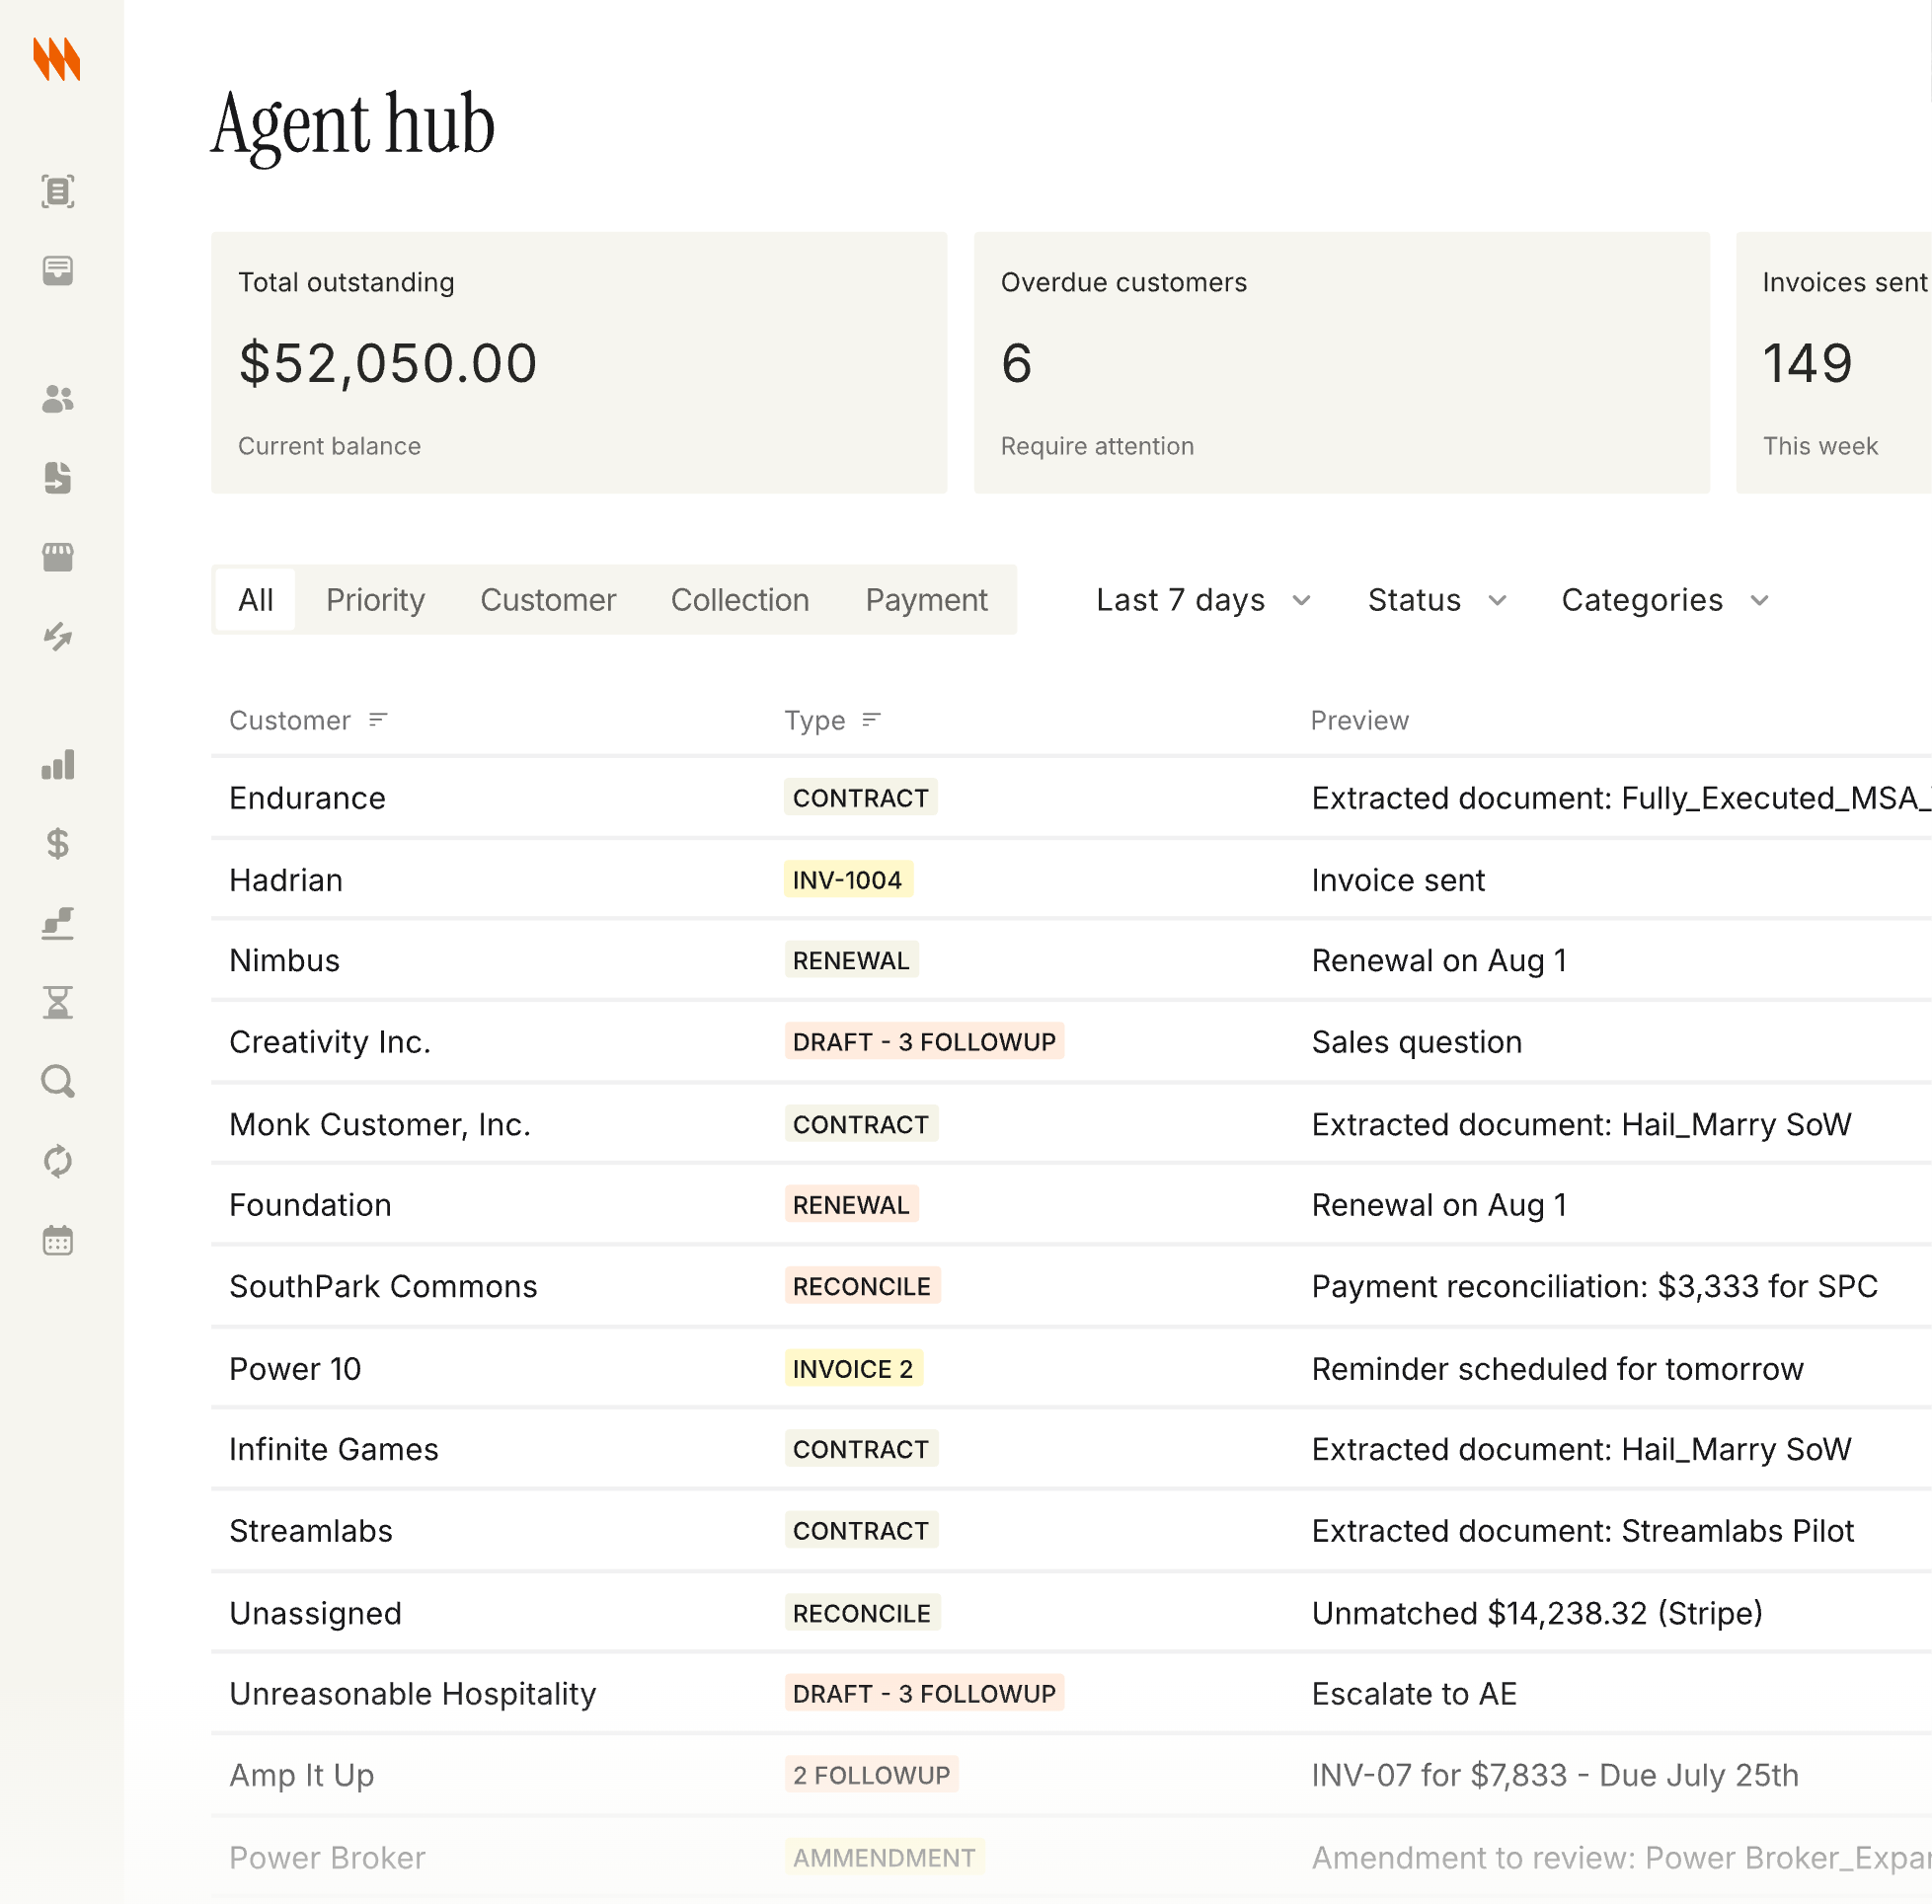Viewport: 1932px width, 1904px height.
Task: Click the CONTRACT tag for Endurance
Action: 861,798
